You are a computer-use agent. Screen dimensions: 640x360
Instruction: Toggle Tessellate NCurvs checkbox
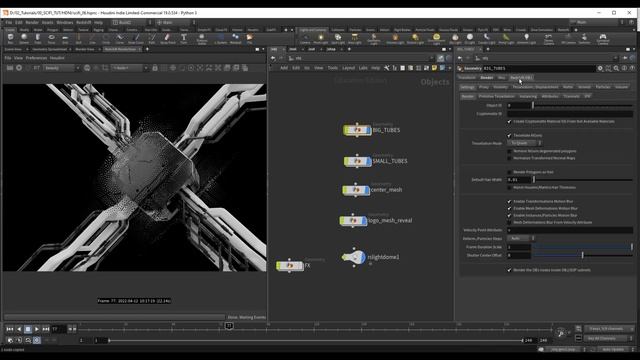(509, 136)
